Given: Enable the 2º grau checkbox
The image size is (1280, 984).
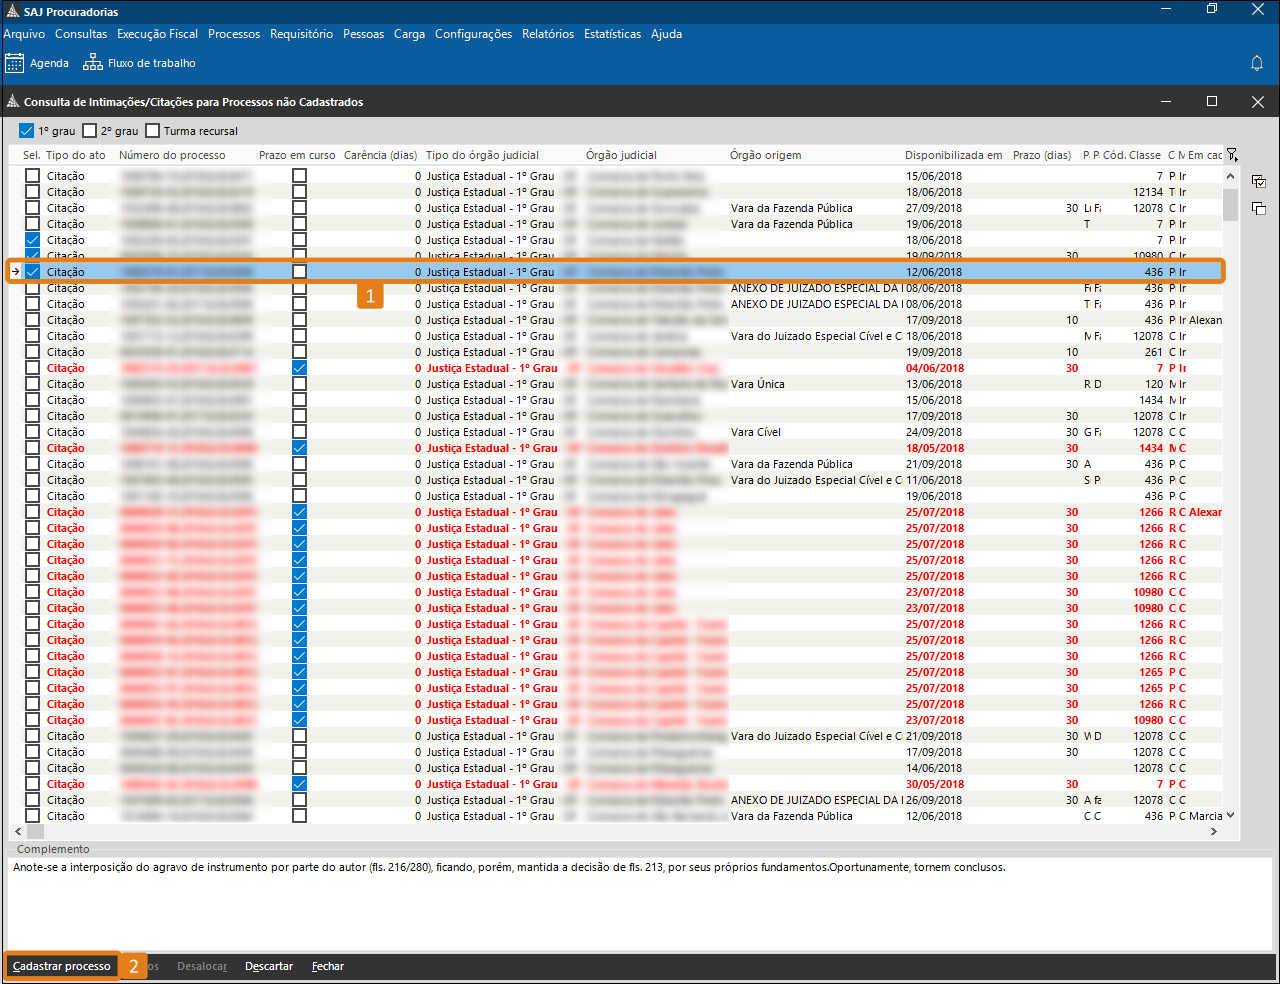Looking at the screenshot, I should click(x=90, y=131).
